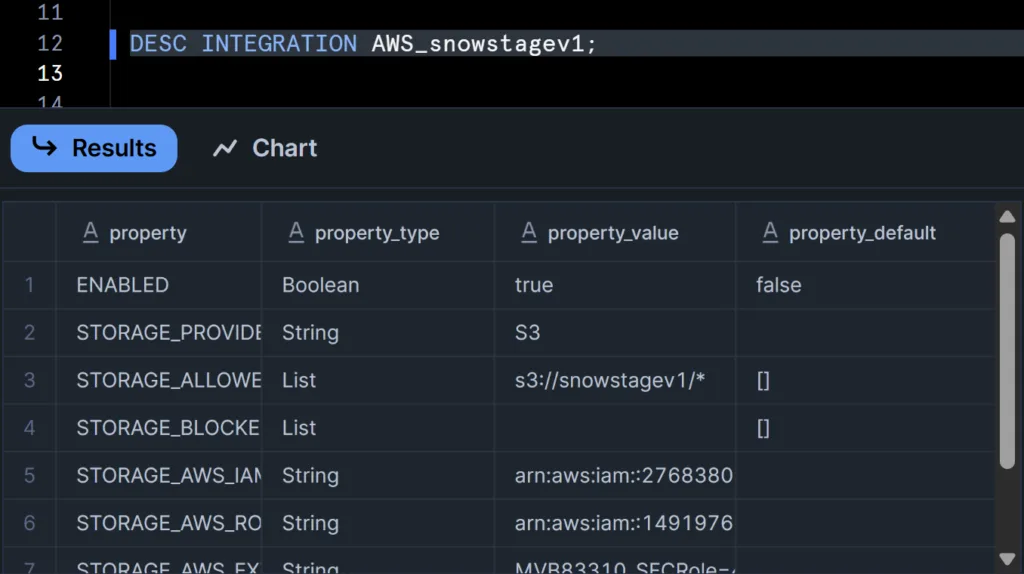Select the List type cell in row 4

point(378,428)
